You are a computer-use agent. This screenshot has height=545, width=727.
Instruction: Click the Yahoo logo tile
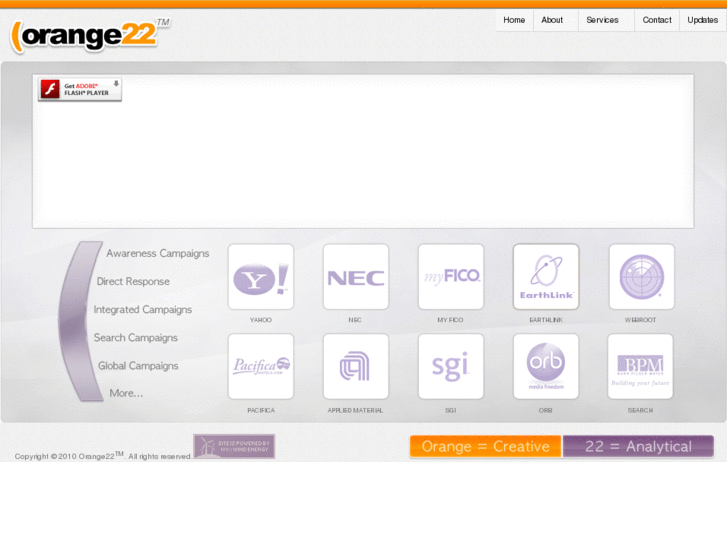tap(261, 277)
